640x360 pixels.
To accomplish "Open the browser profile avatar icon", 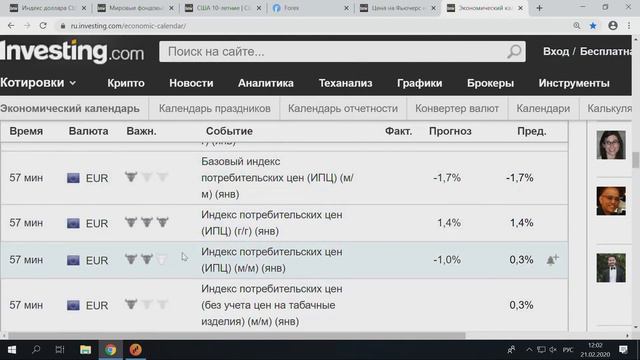I will coord(613,26).
